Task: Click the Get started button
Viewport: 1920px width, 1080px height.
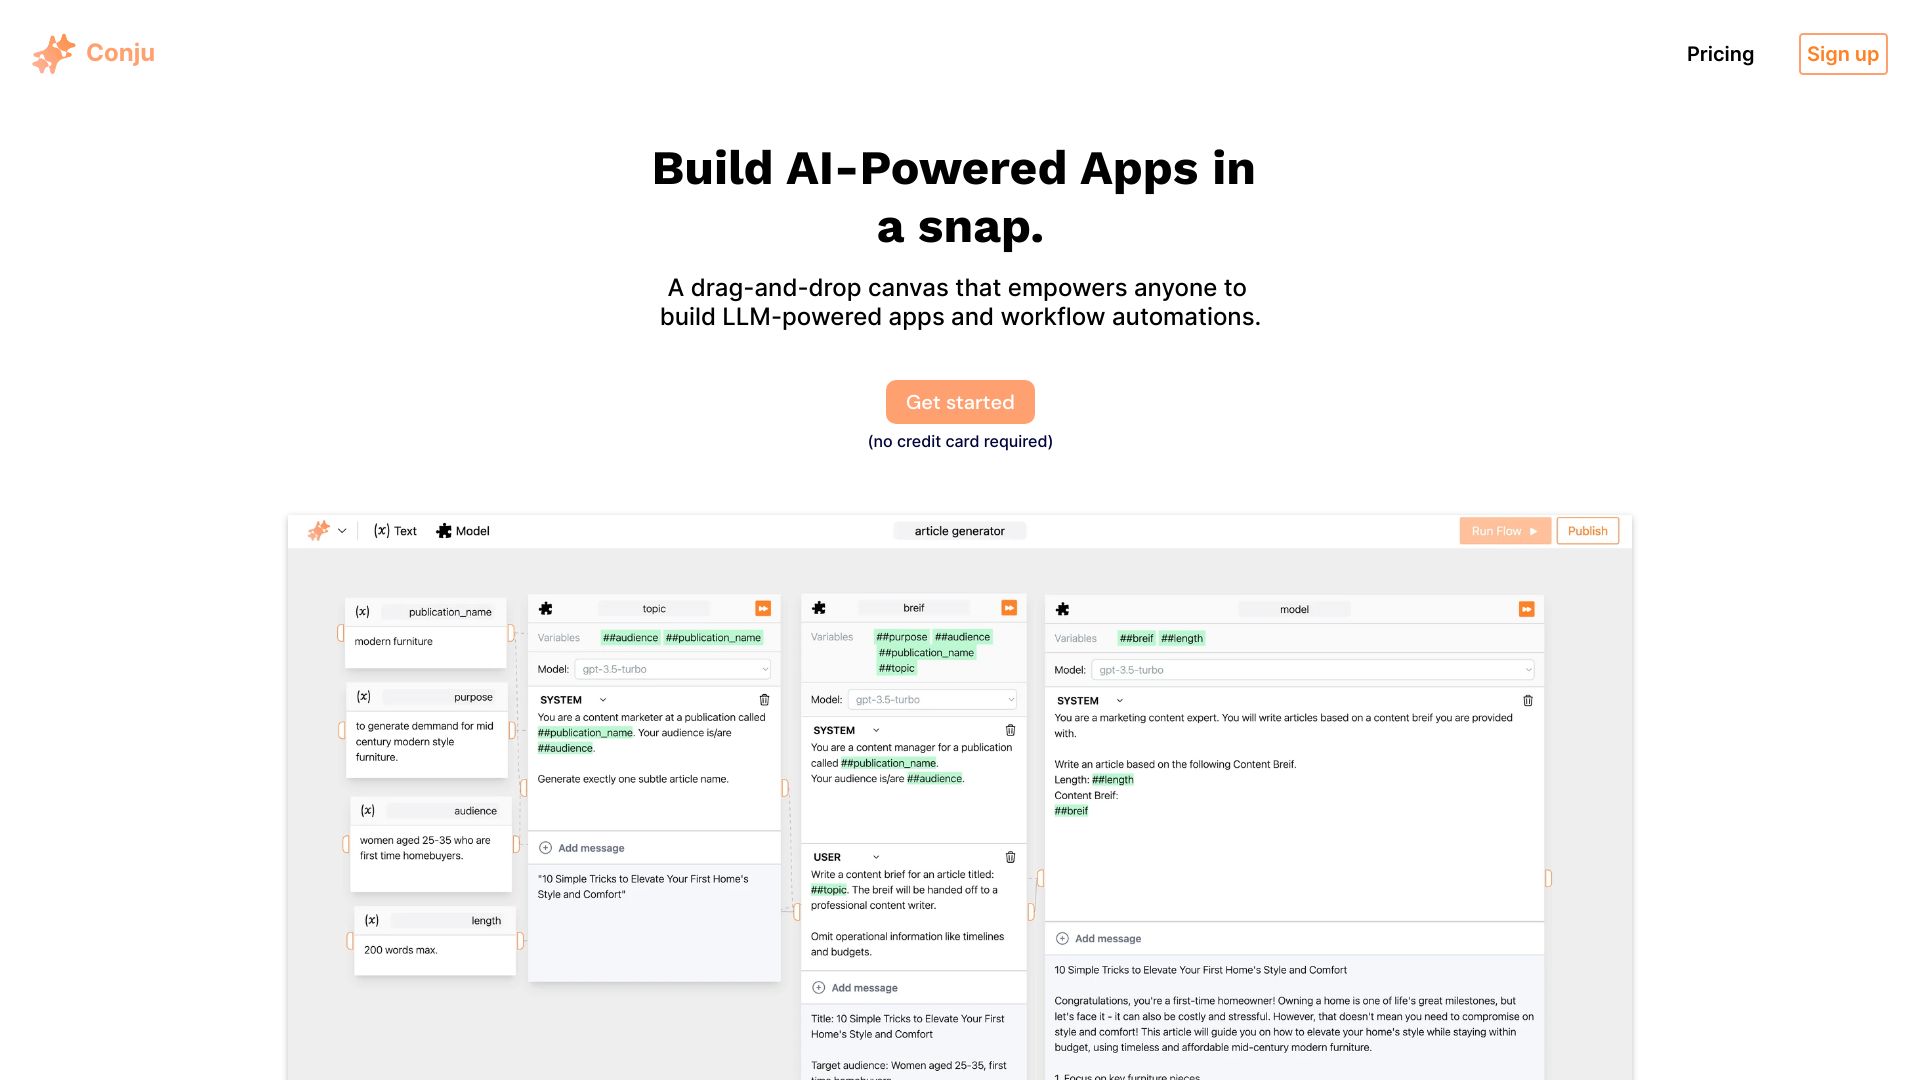Action: click(960, 402)
